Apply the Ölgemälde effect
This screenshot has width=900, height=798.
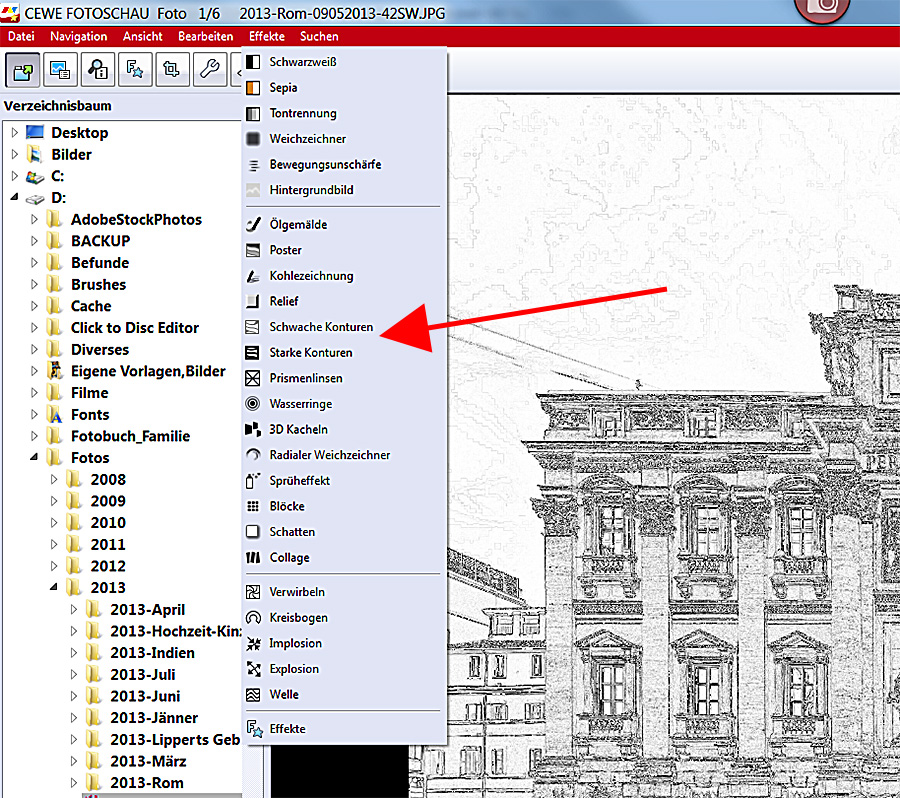[297, 225]
